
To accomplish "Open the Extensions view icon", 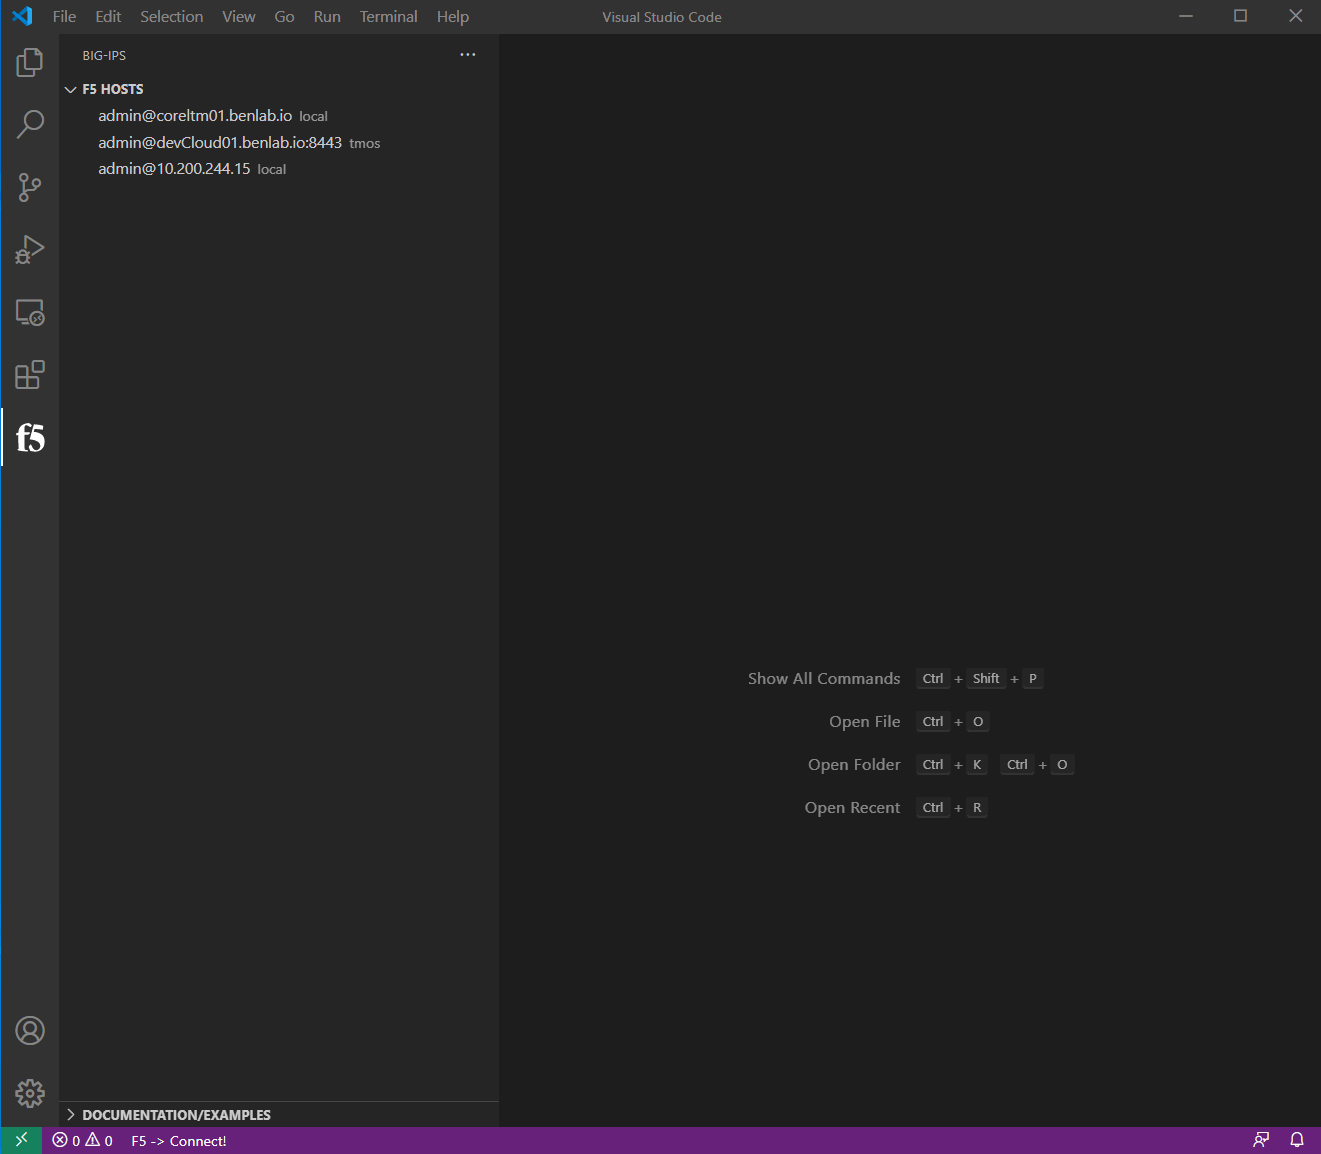I will click(x=30, y=375).
